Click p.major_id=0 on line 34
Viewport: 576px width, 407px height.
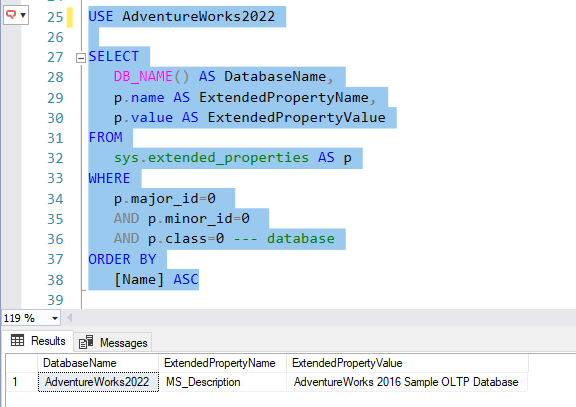[165, 199]
